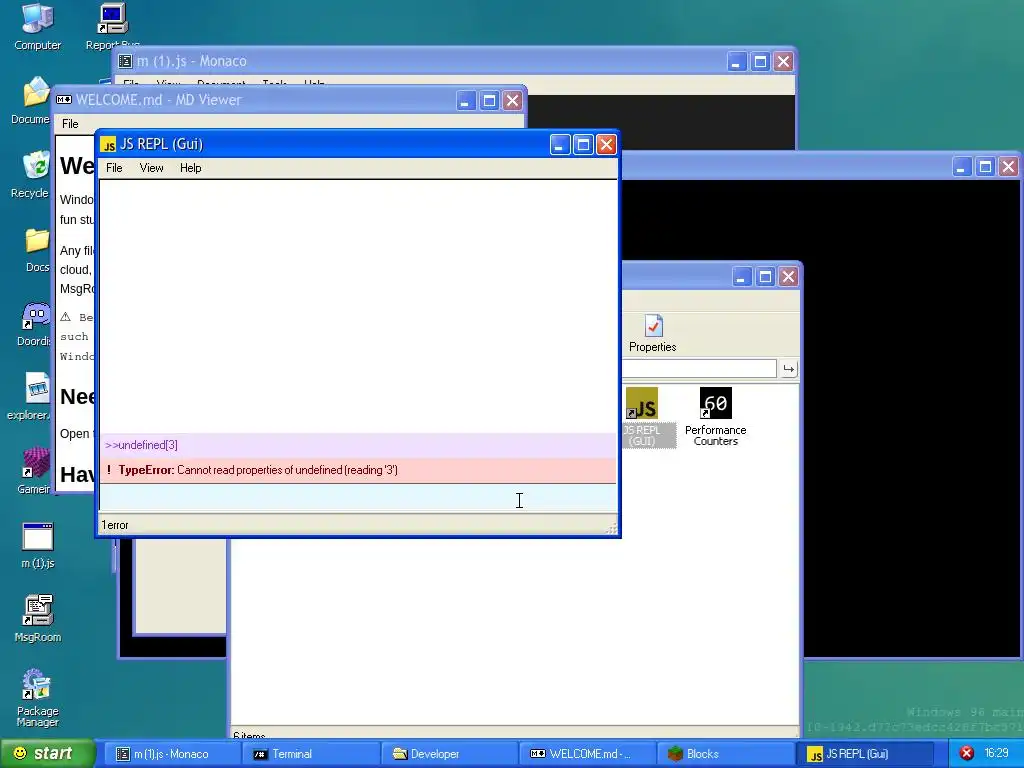Open the m (1).js file icon

[x=38, y=545]
